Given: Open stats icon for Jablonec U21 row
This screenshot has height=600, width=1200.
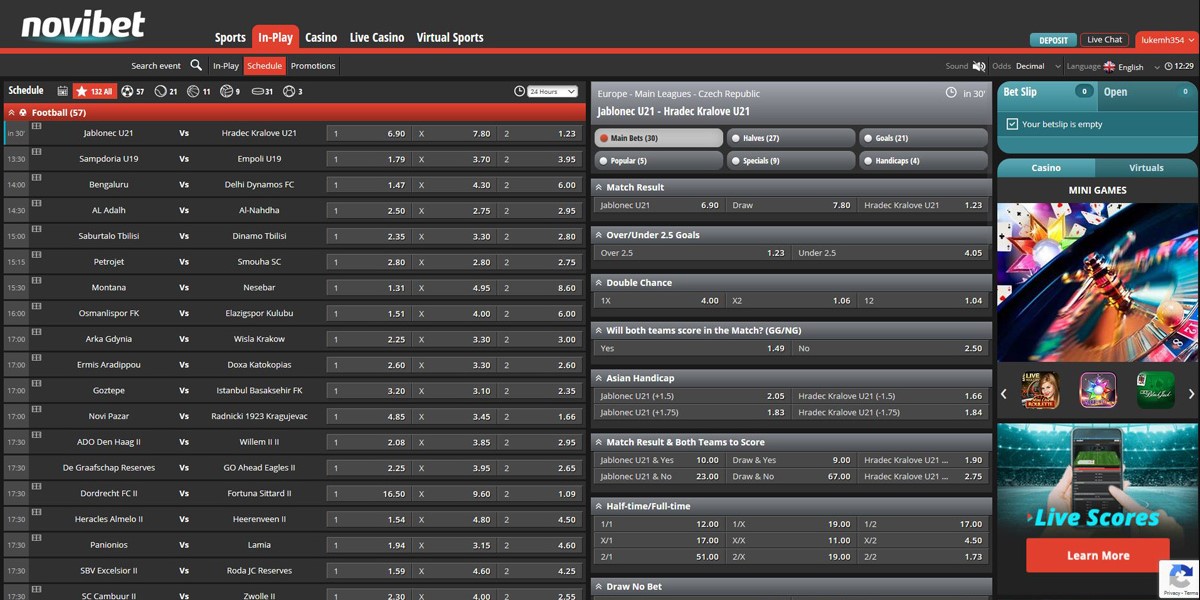Looking at the screenshot, I should [x=37, y=126].
